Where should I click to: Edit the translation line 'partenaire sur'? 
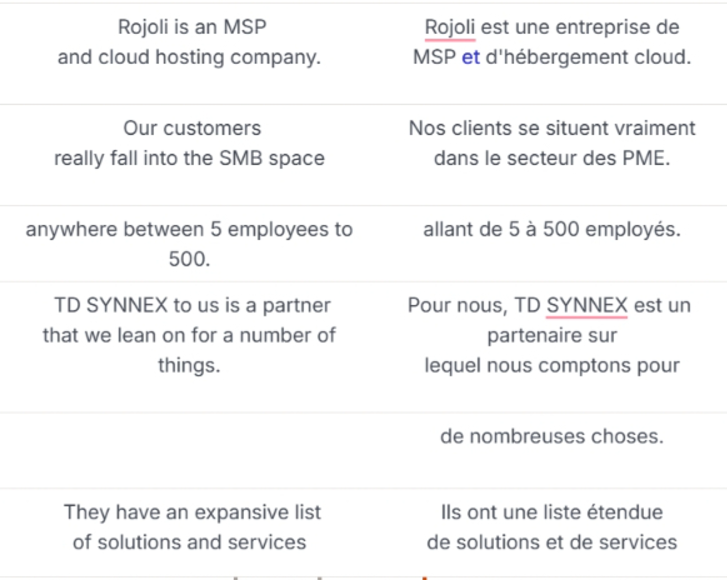coord(552,336)
